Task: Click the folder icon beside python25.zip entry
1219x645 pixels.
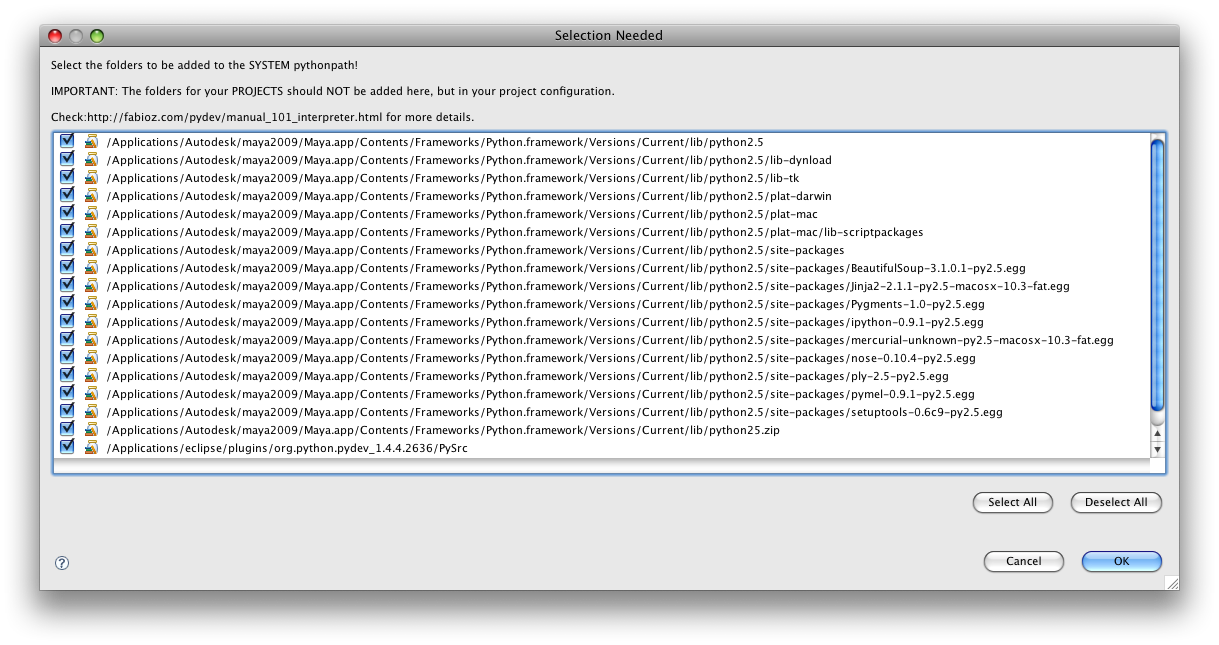Action: click(90, 429)
